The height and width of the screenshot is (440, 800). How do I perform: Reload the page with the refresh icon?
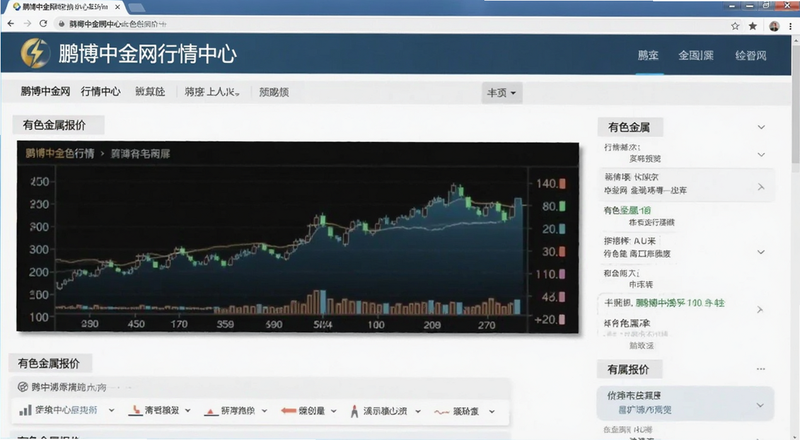43,23
